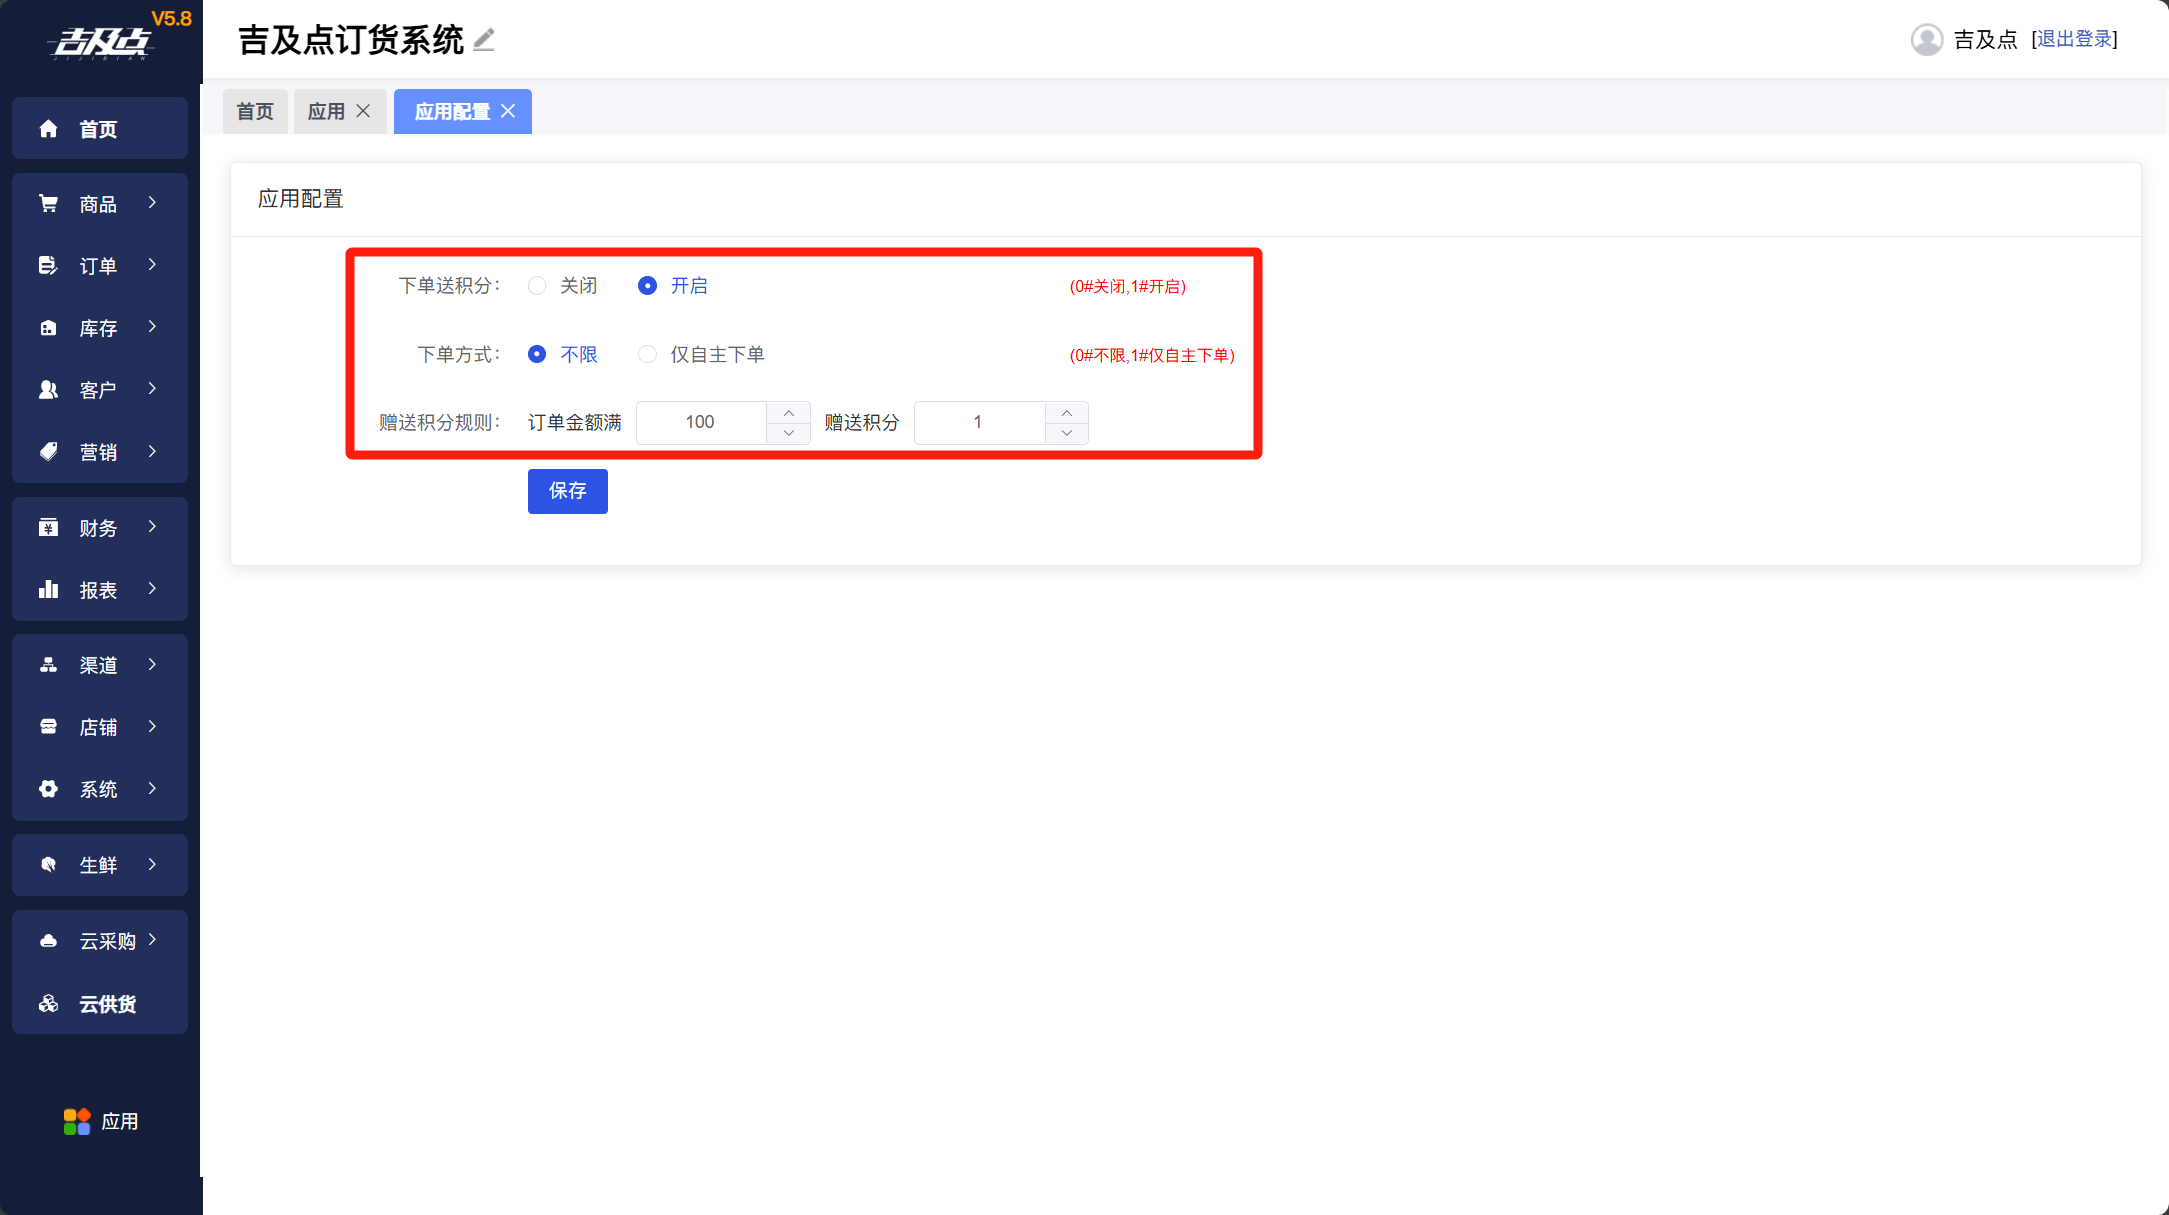Screen dimensions: 2169x1215
Task: Select 开启 radio for 下单送积分
Action: 648,286
